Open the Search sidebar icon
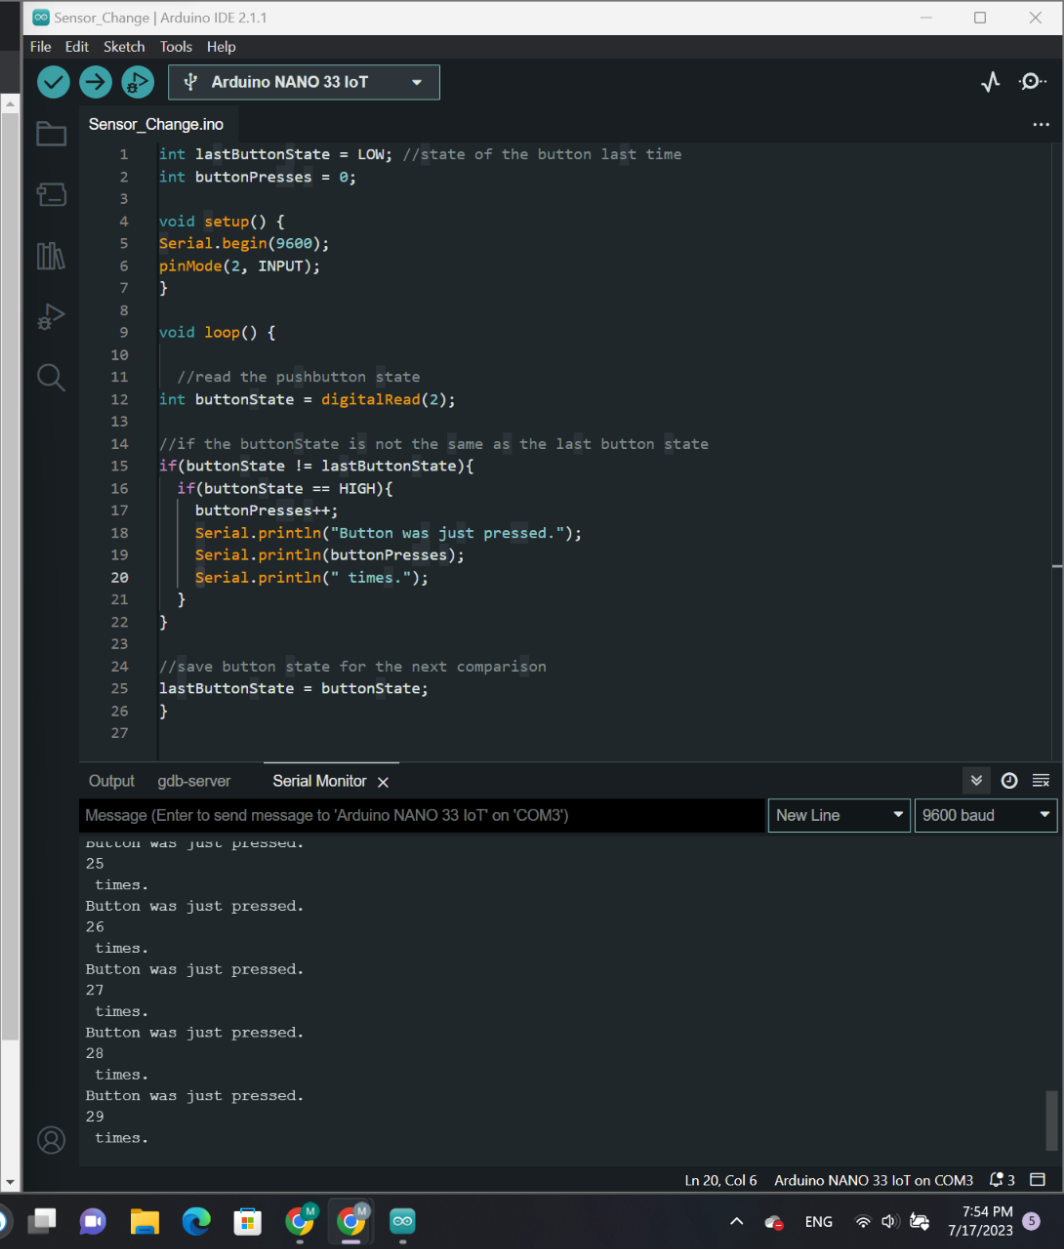 (51, 377)
